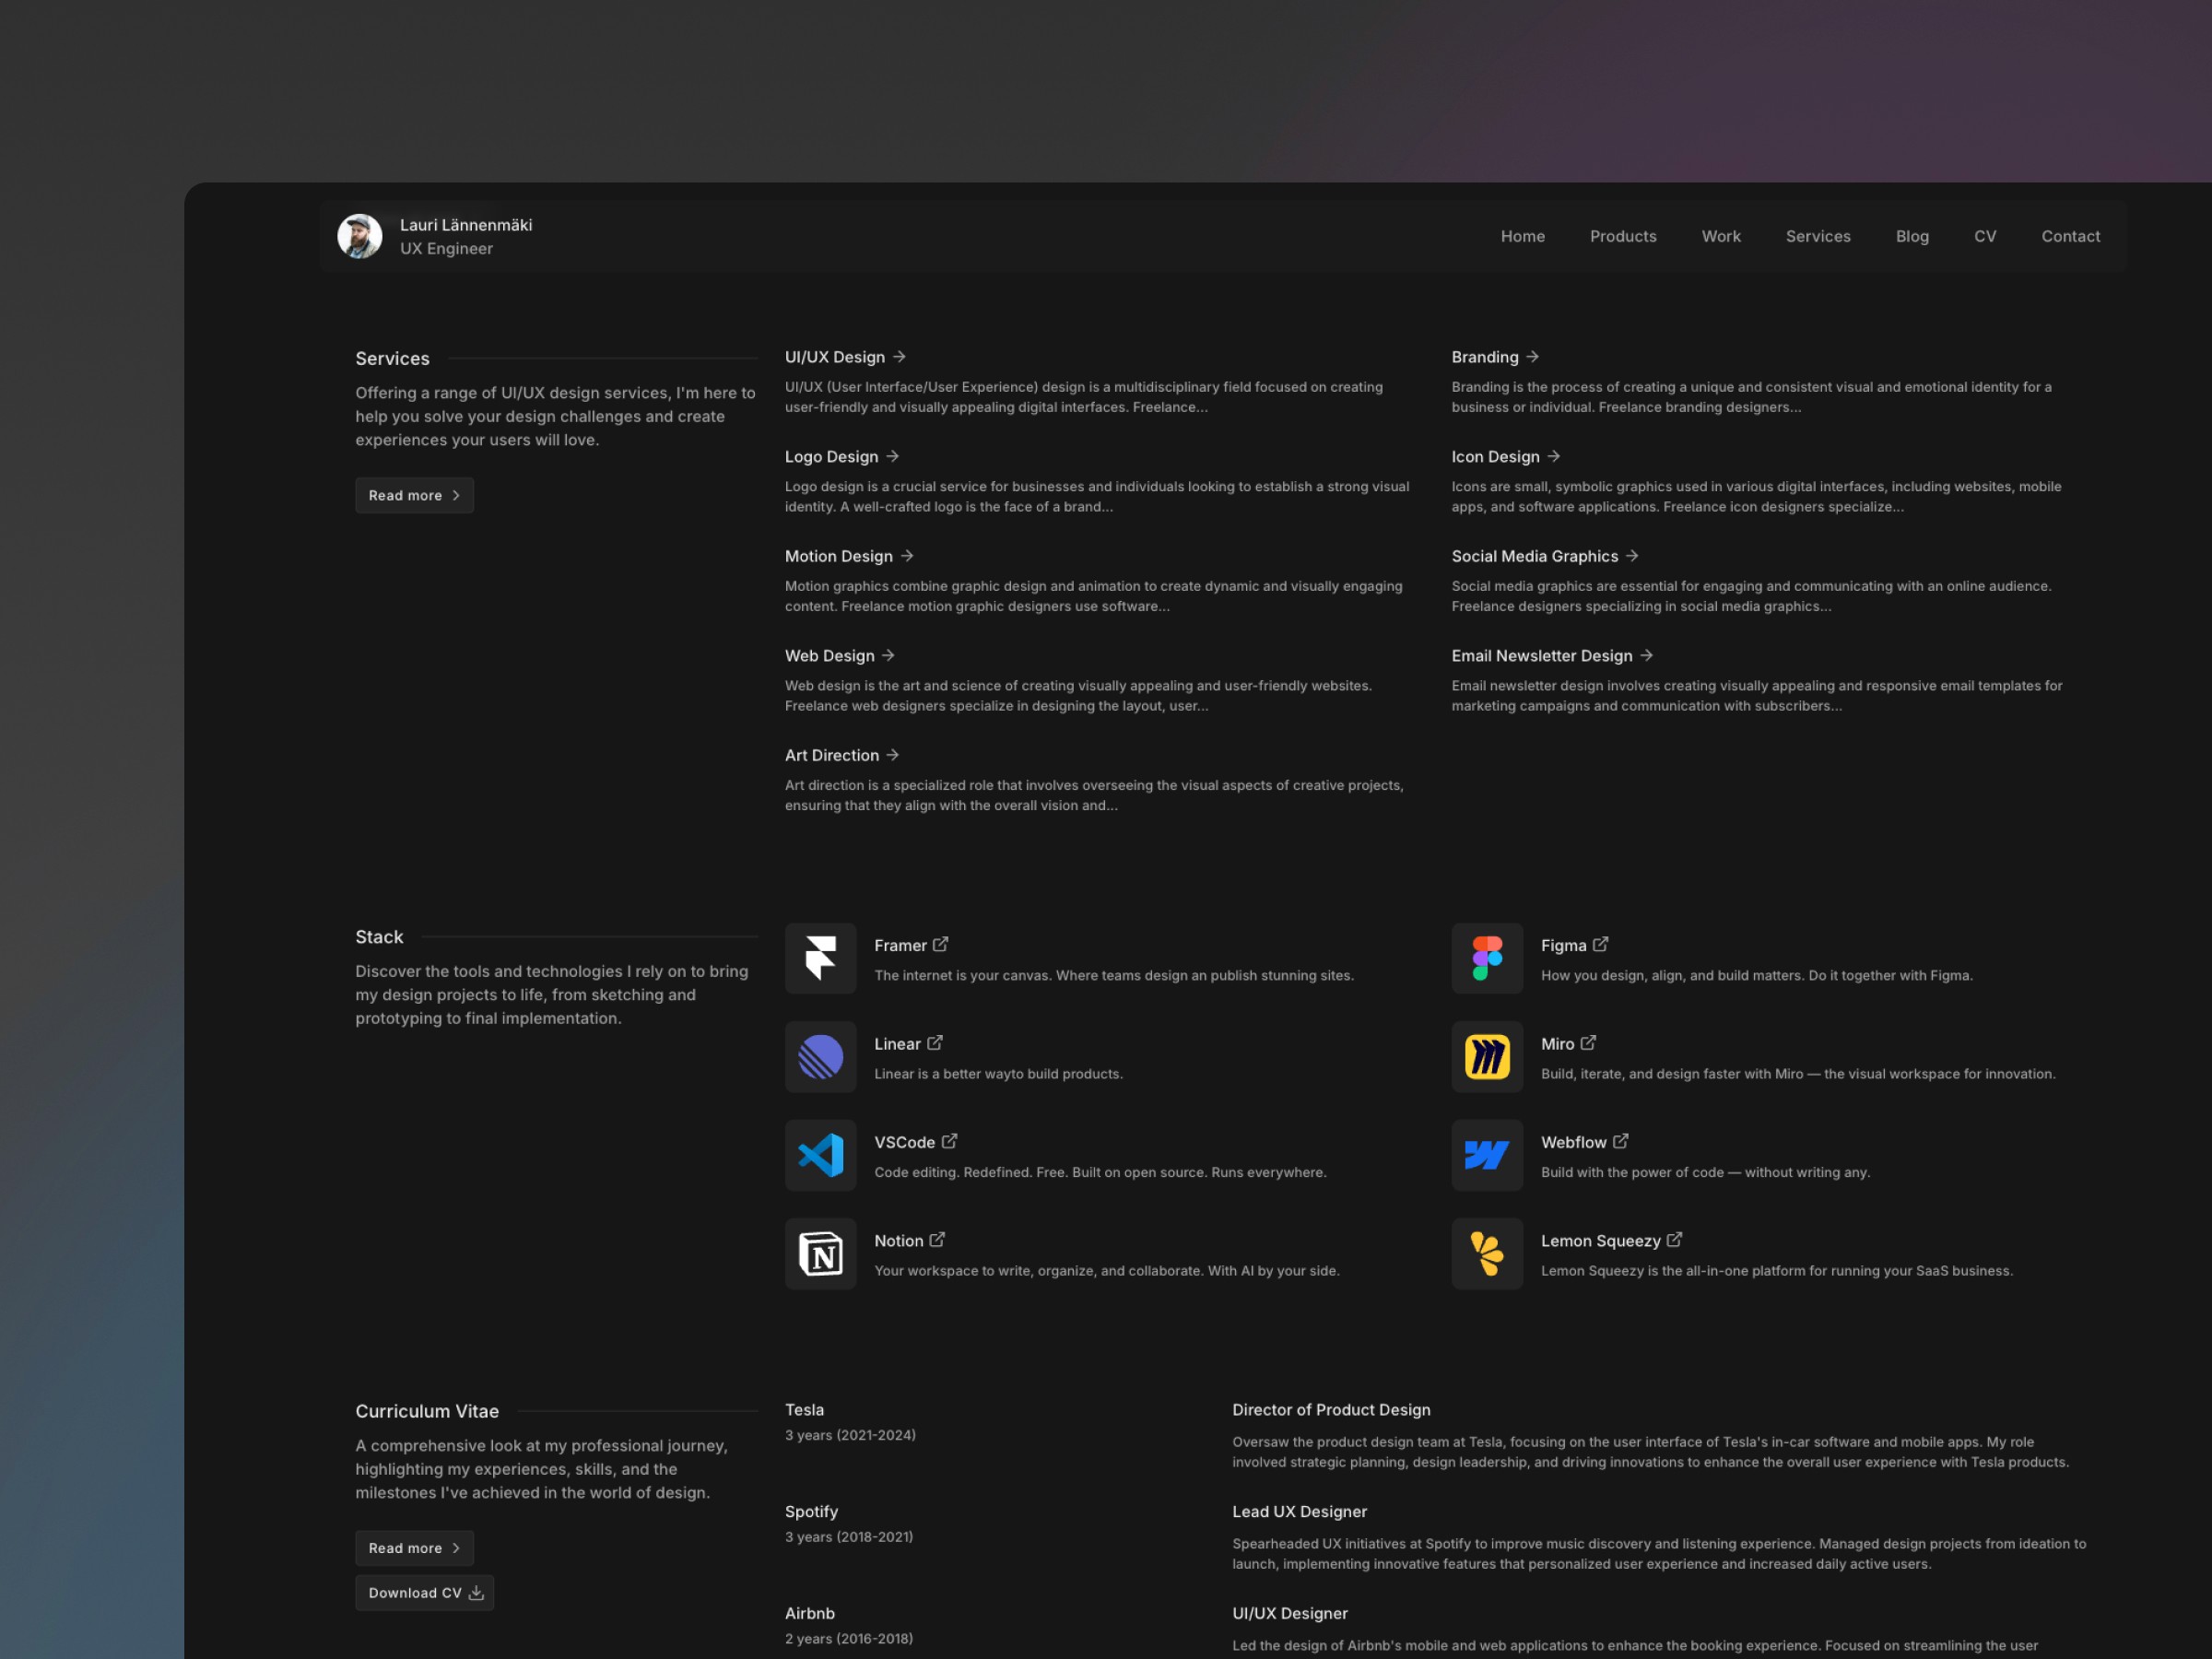The height and width of the screenshot is (1659, 2212).
Task: Open the Miro title link
Action: coord(1557,1044)
